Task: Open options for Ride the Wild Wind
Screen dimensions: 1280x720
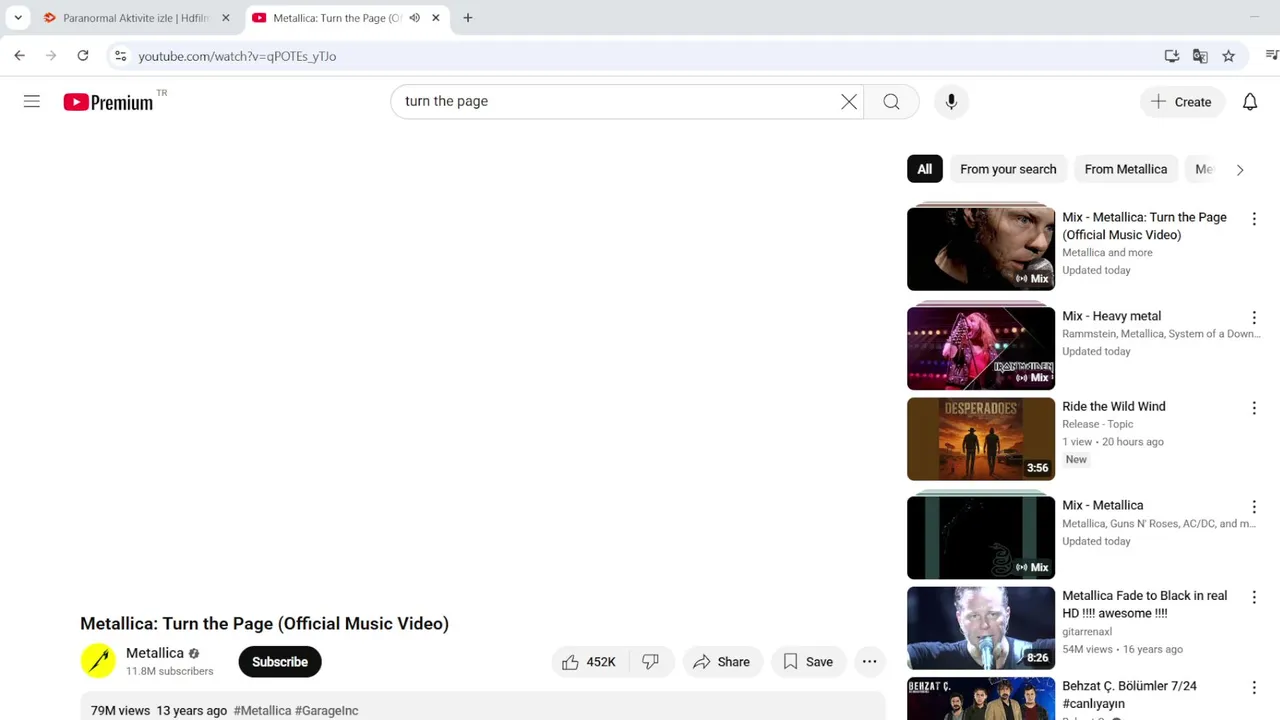Action: [1254, 408]
